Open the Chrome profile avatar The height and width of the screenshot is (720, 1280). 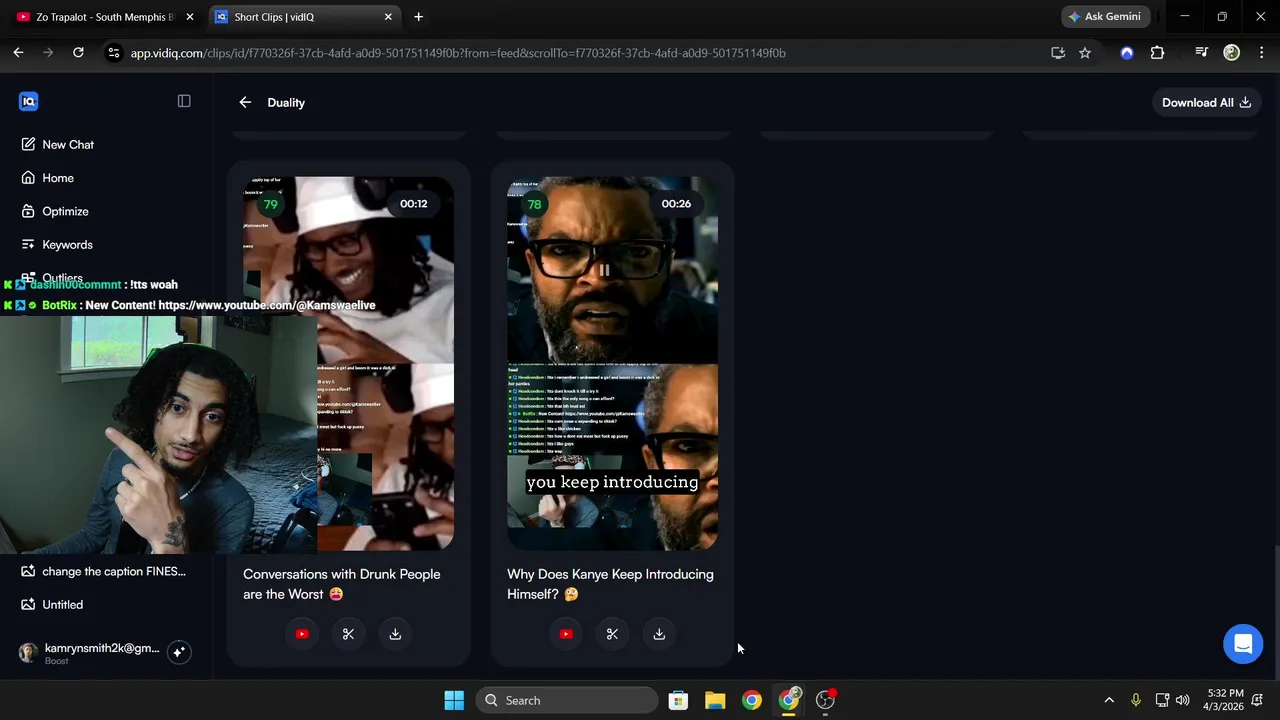coord(1231,53)
